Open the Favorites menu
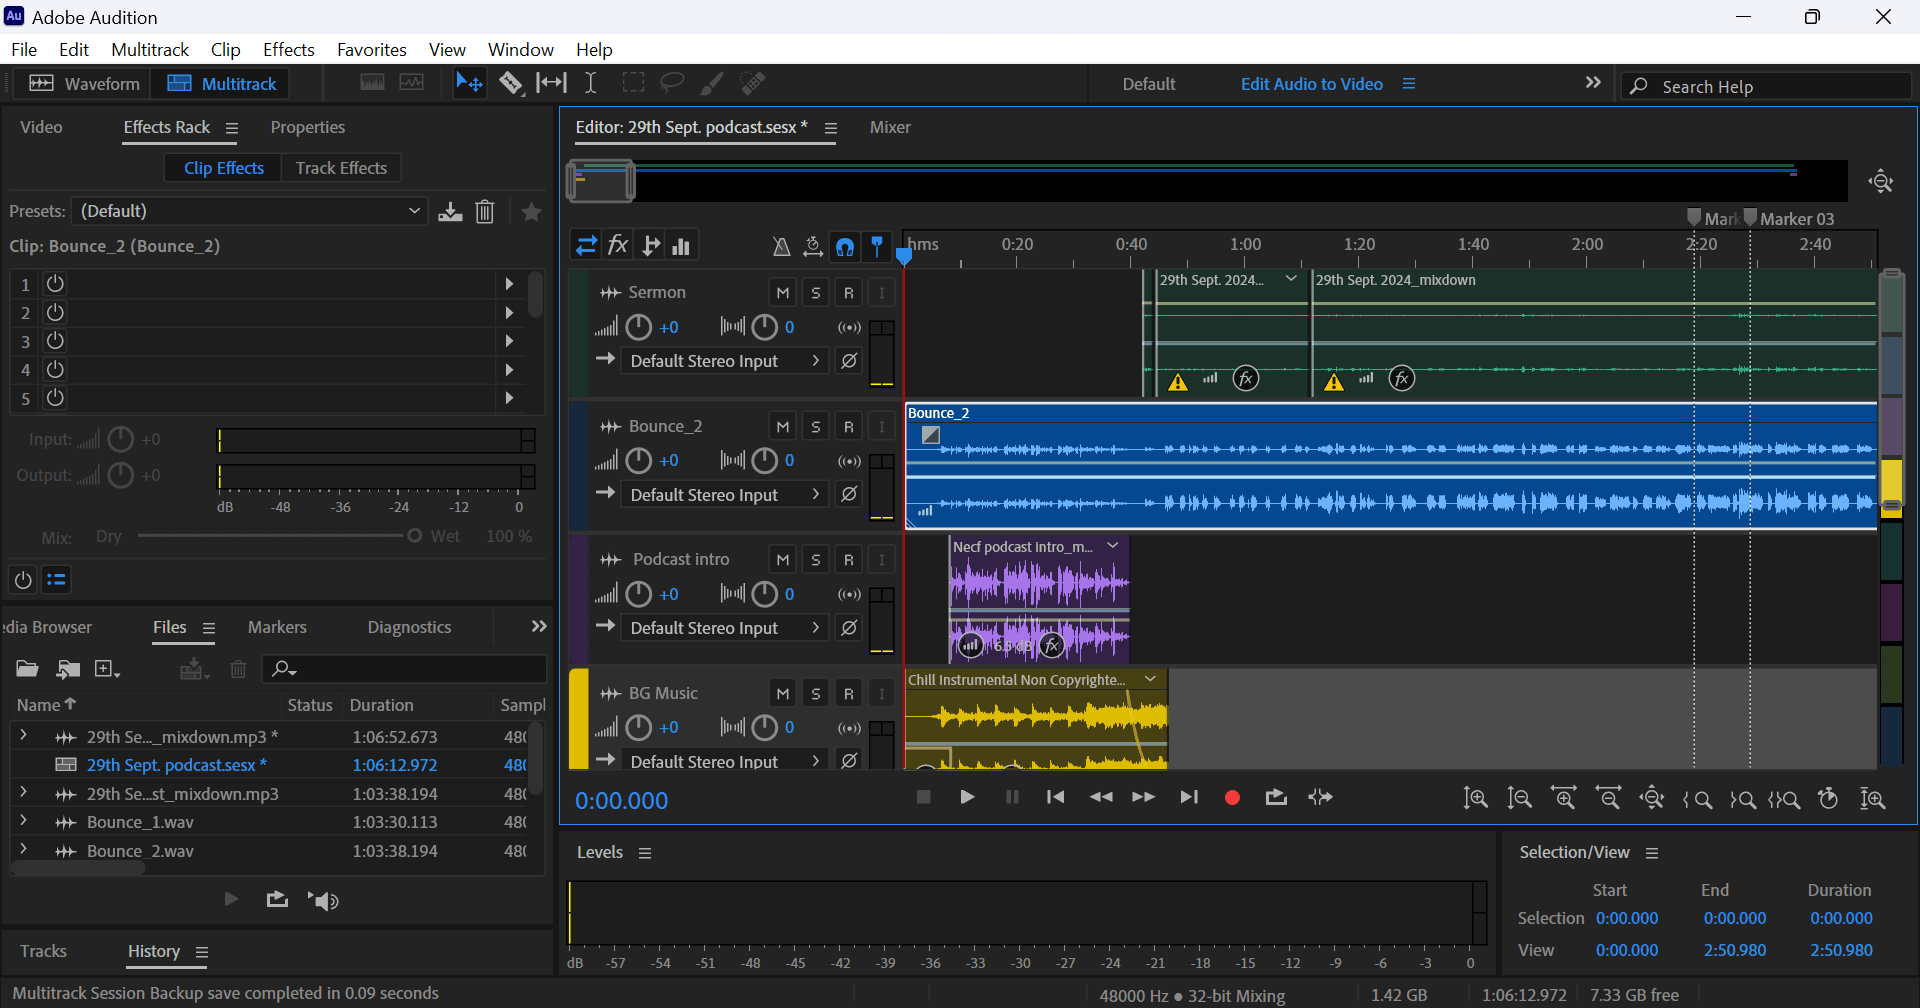Screen dimensions: 1920x1008 click(371, 50)
